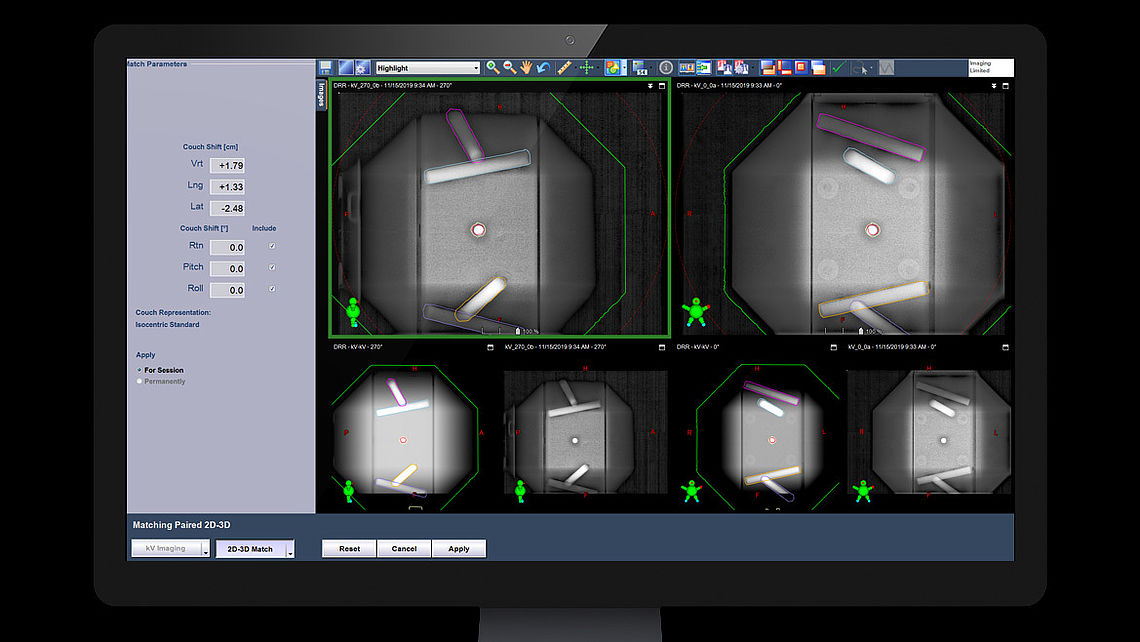
Task: Apply the couch shift corrections
Action: point(459,548)
